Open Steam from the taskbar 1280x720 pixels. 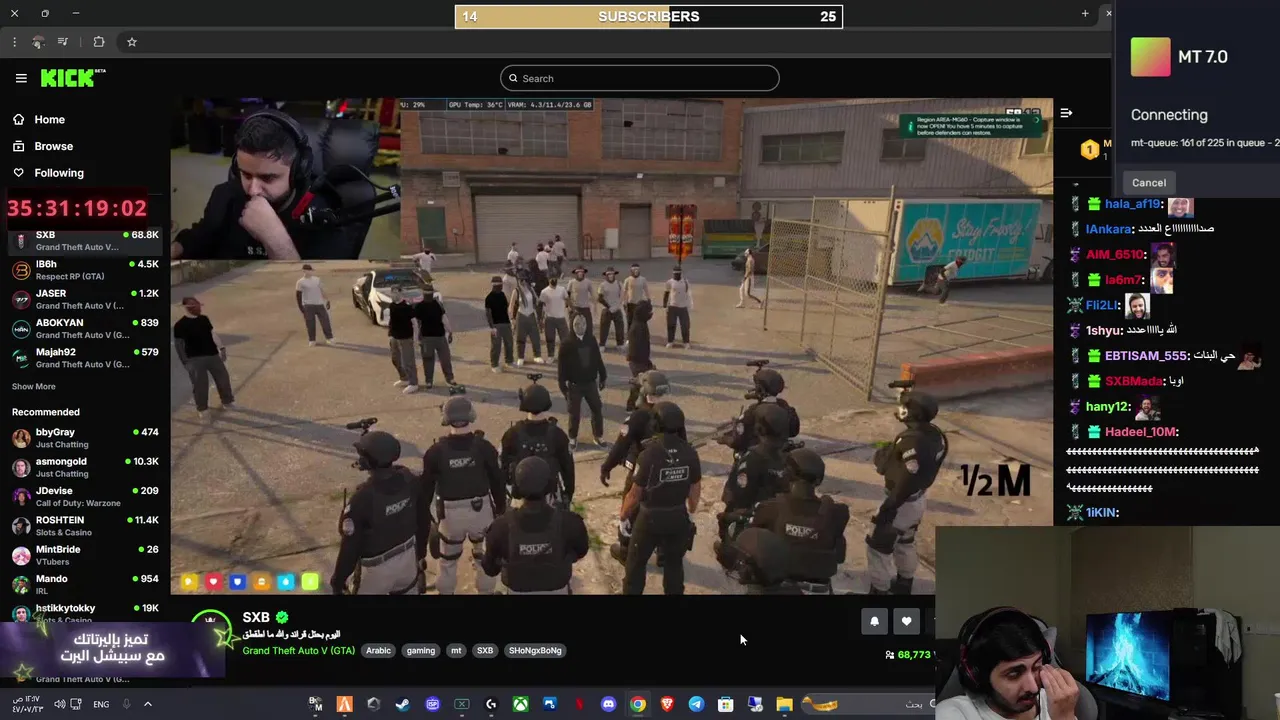click(x=403, y=704)
